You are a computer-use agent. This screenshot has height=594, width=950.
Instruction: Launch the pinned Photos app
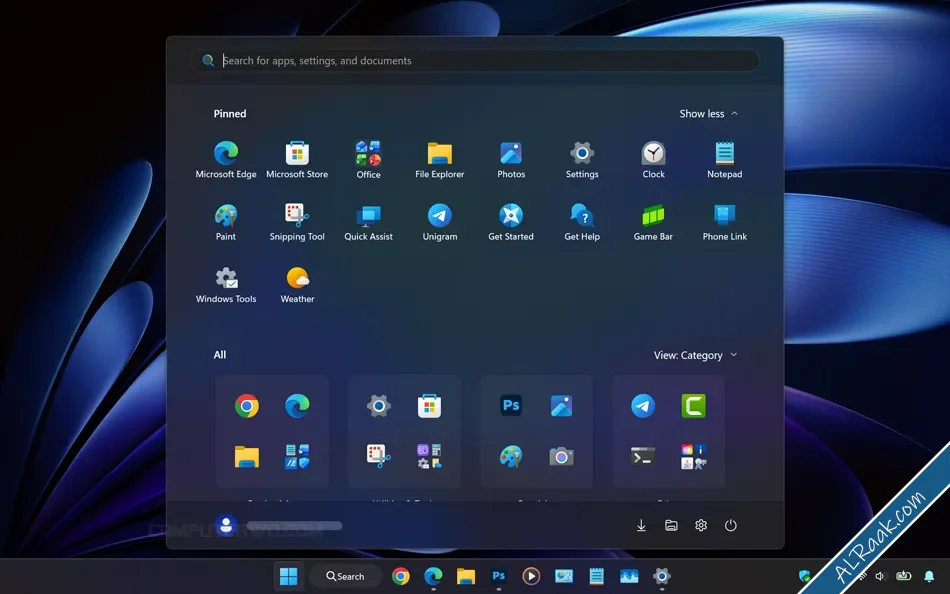[x=511, y=159]
